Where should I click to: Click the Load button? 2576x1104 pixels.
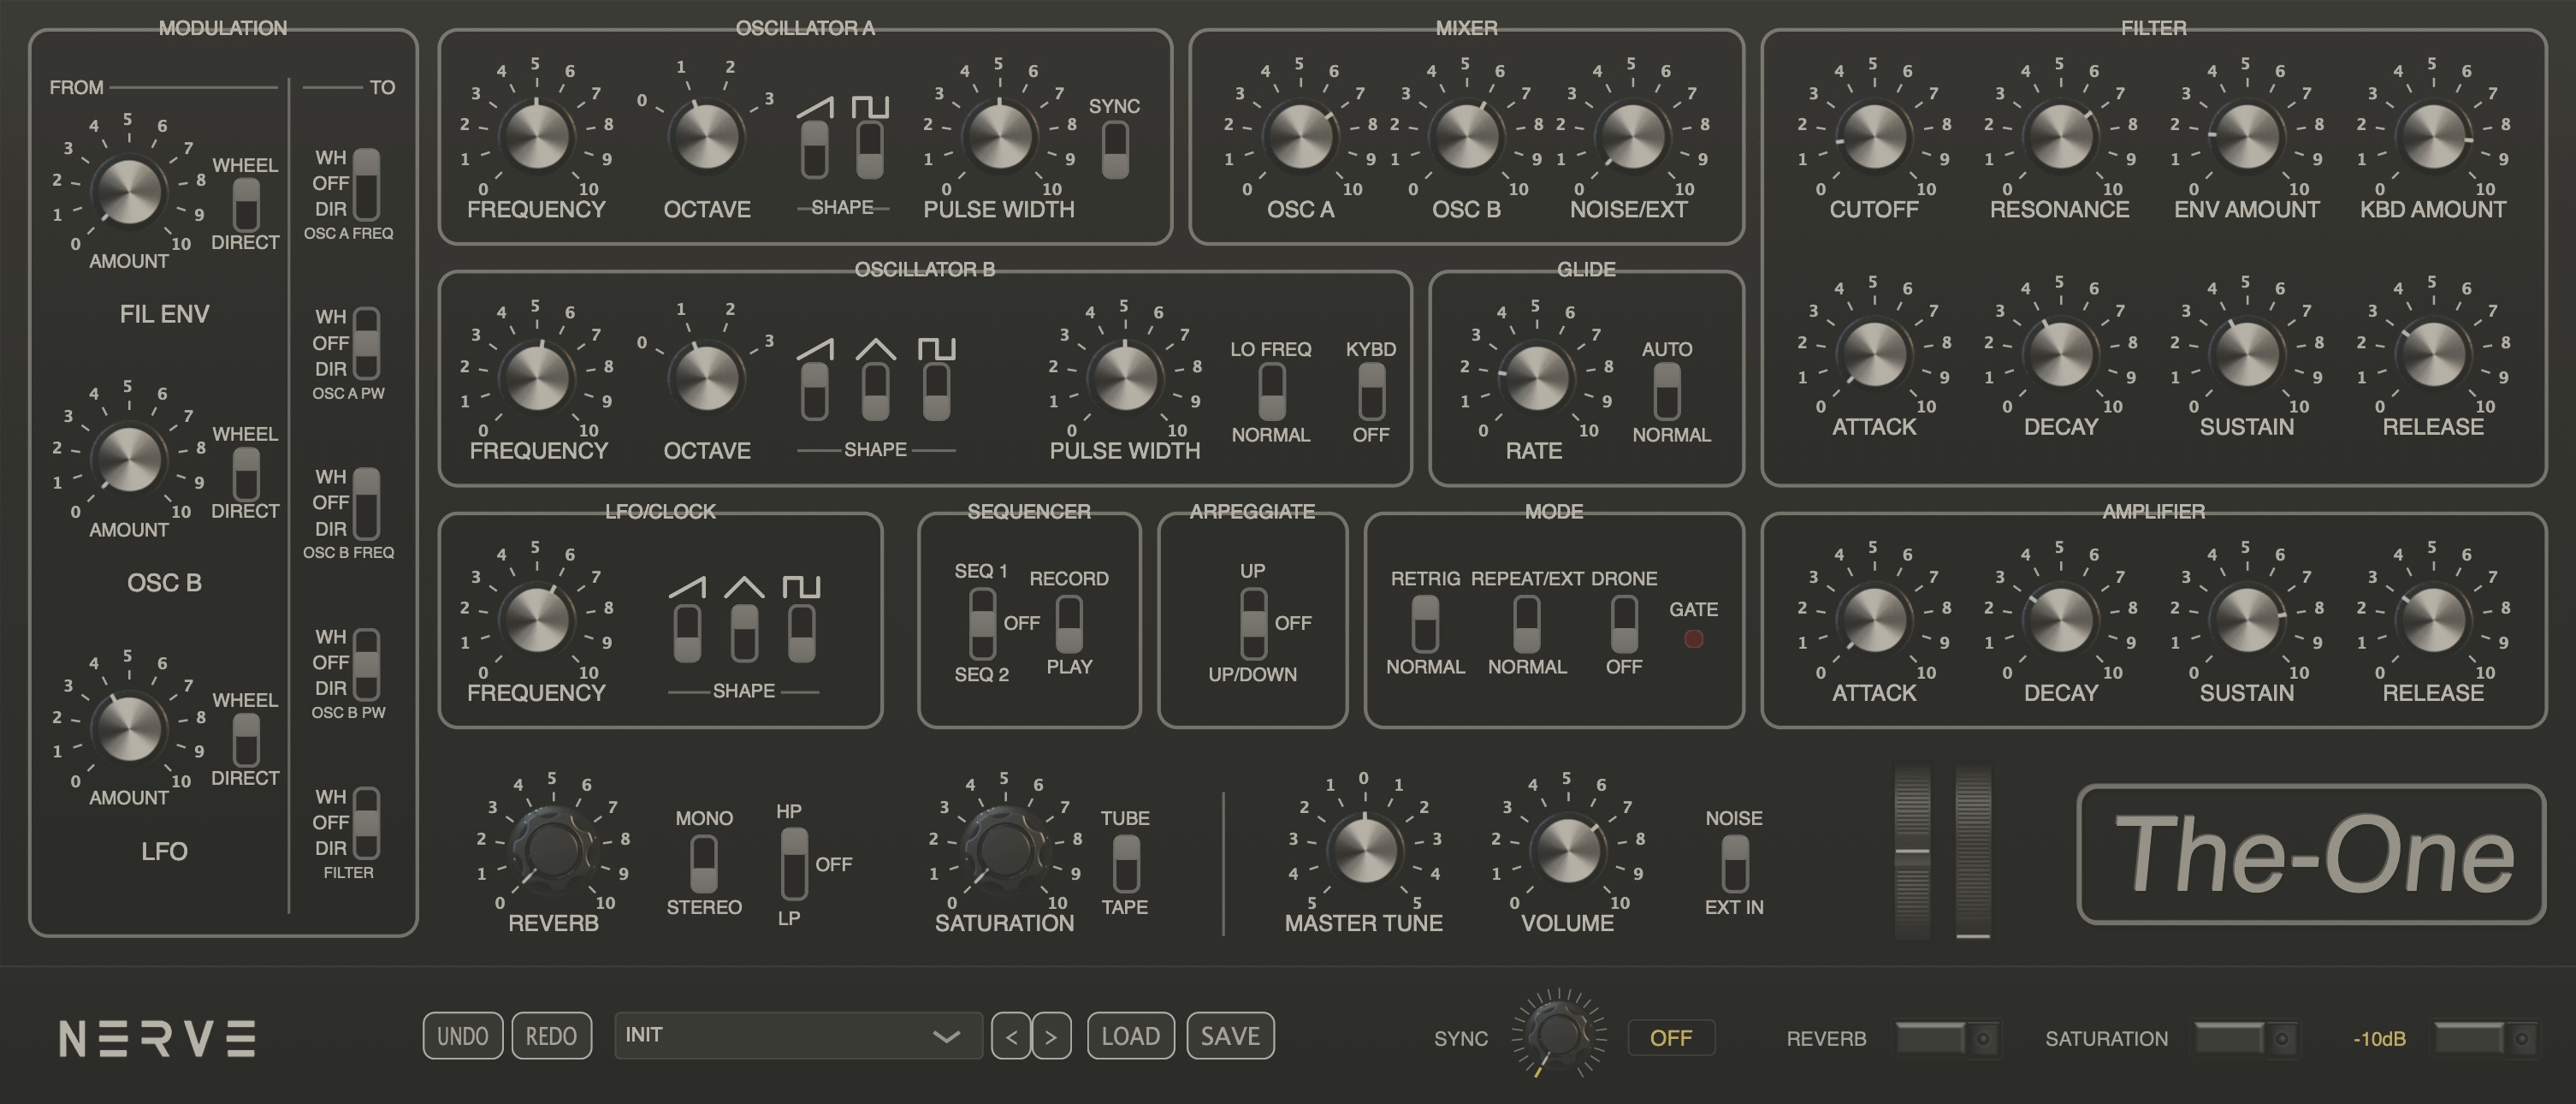(1131, 1036)
